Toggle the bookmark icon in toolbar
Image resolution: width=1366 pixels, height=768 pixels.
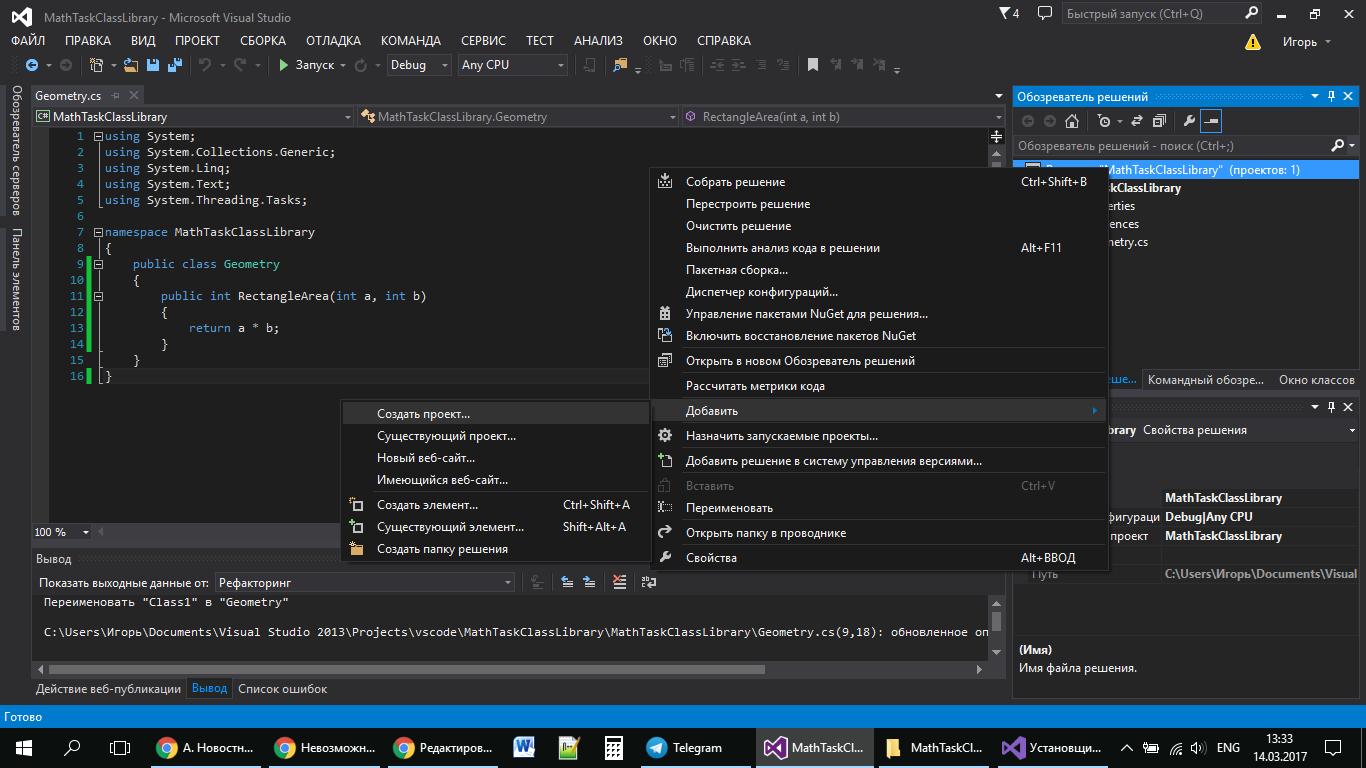coord(813,65)
